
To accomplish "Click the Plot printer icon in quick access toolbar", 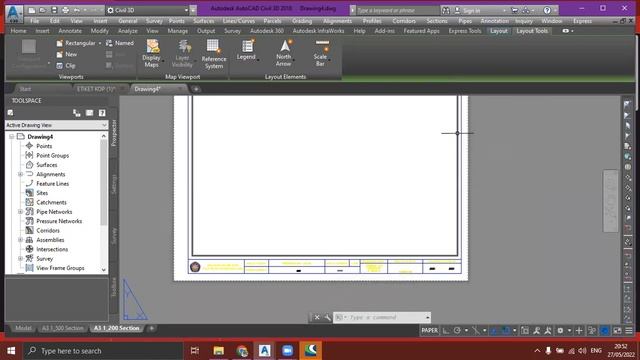I will pos(65,10).
